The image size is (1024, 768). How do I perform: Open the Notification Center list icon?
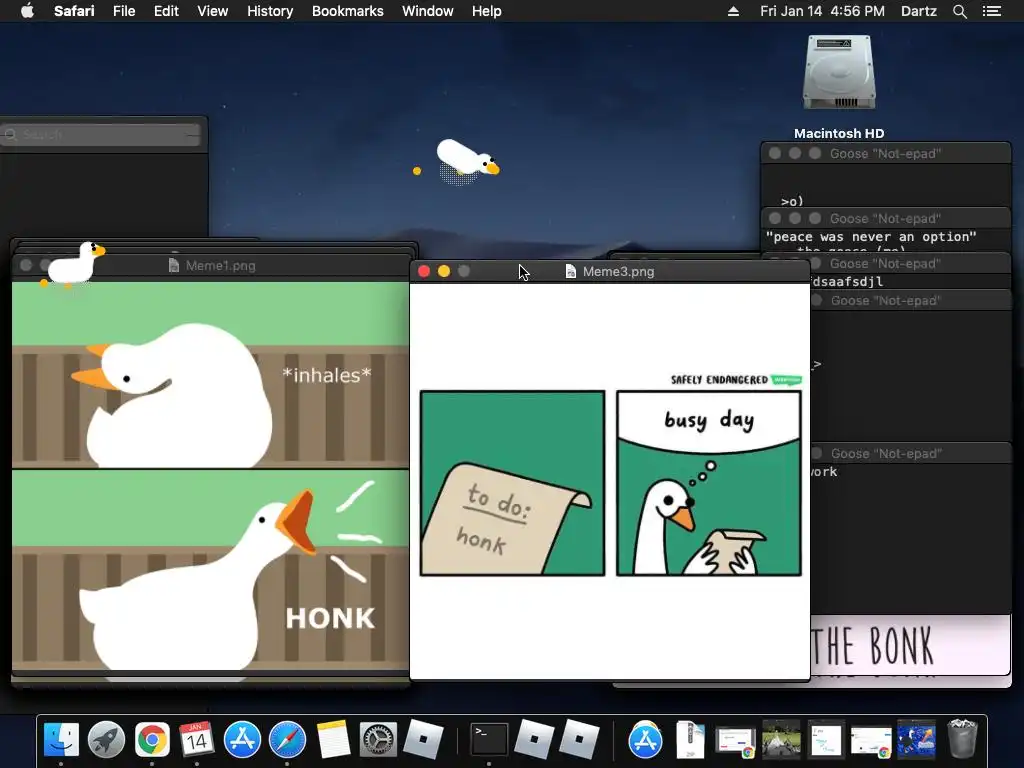pos(991,11)
